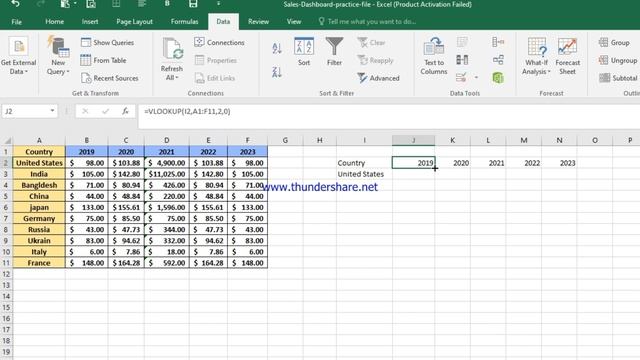
Task: Click cell with Germany
Action: tap(39, 218)
